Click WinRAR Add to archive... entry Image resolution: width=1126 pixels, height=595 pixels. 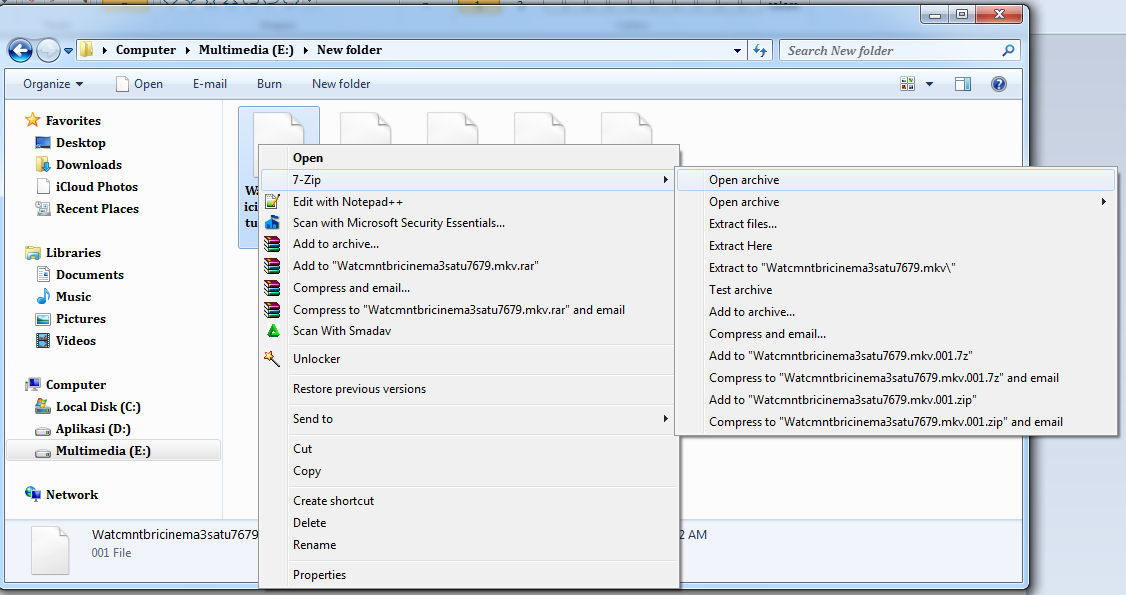468,244
